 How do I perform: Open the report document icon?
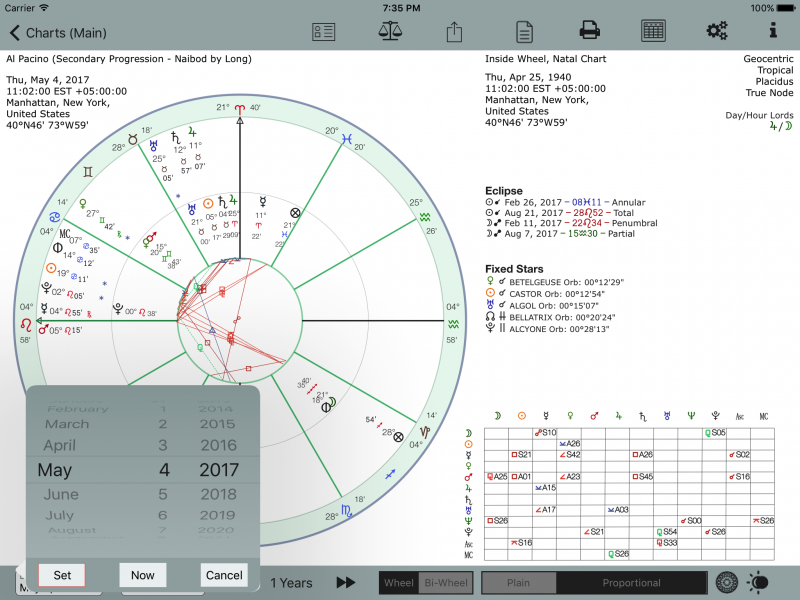coord(524,30)
